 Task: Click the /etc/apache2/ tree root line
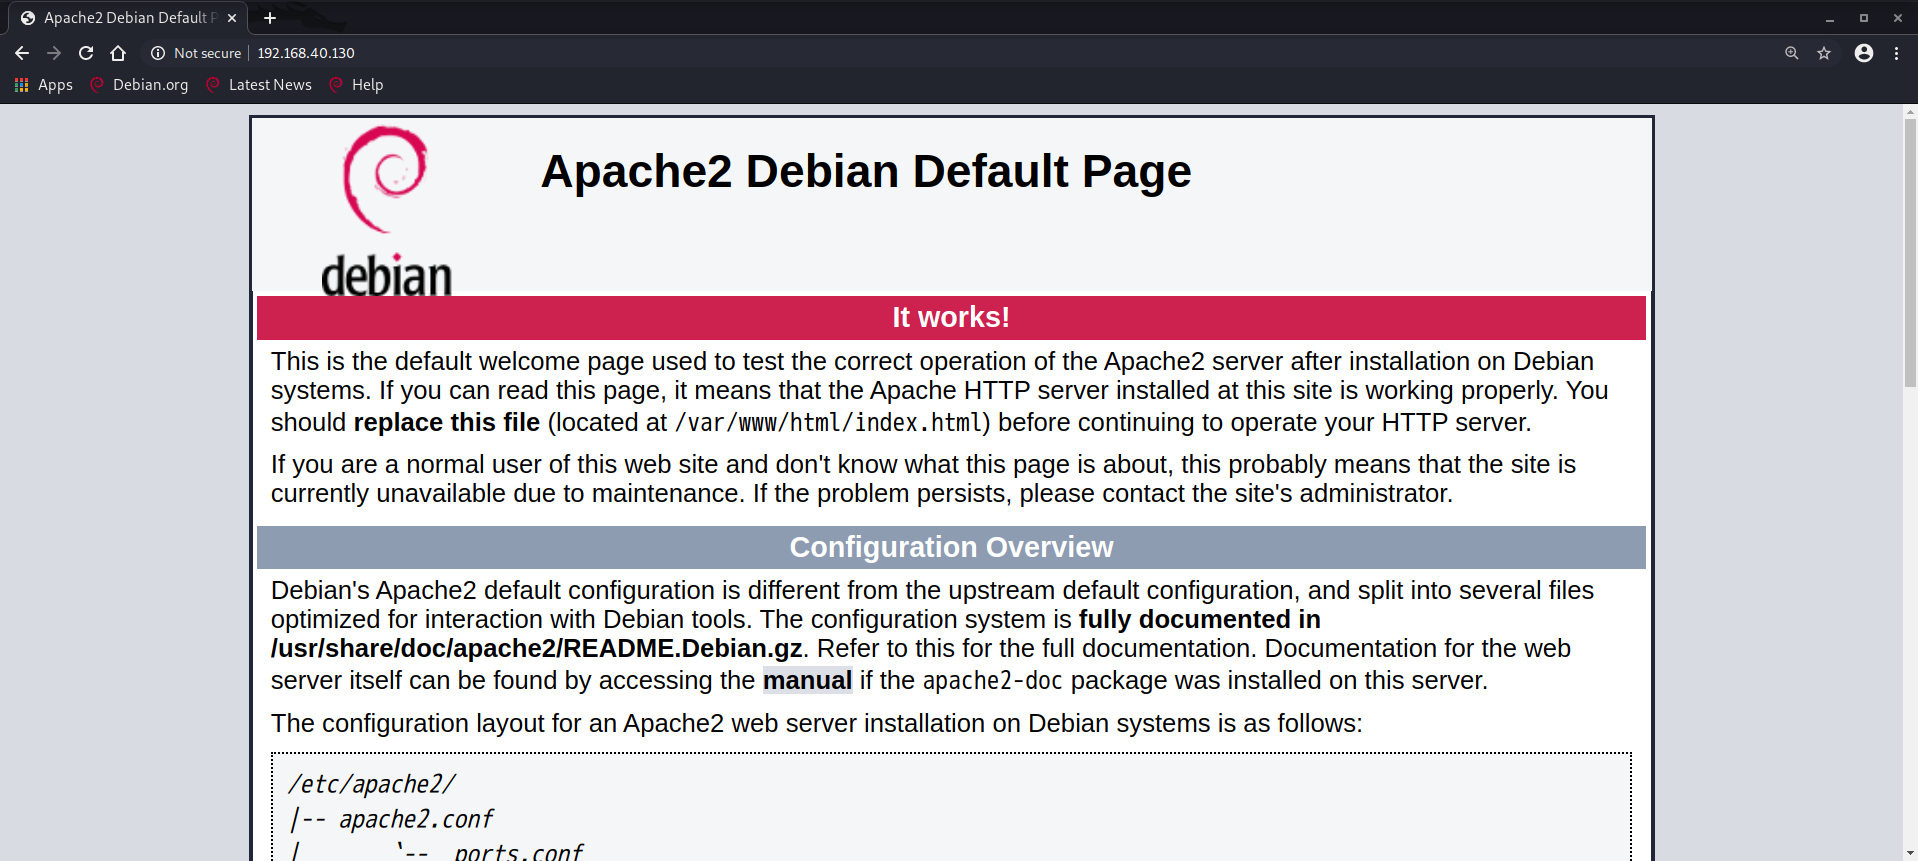point(372,785)
